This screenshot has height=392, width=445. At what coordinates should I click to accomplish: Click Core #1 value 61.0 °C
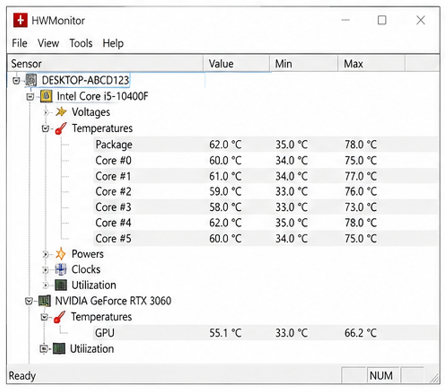pyautogui.click(x=225, y=176)
